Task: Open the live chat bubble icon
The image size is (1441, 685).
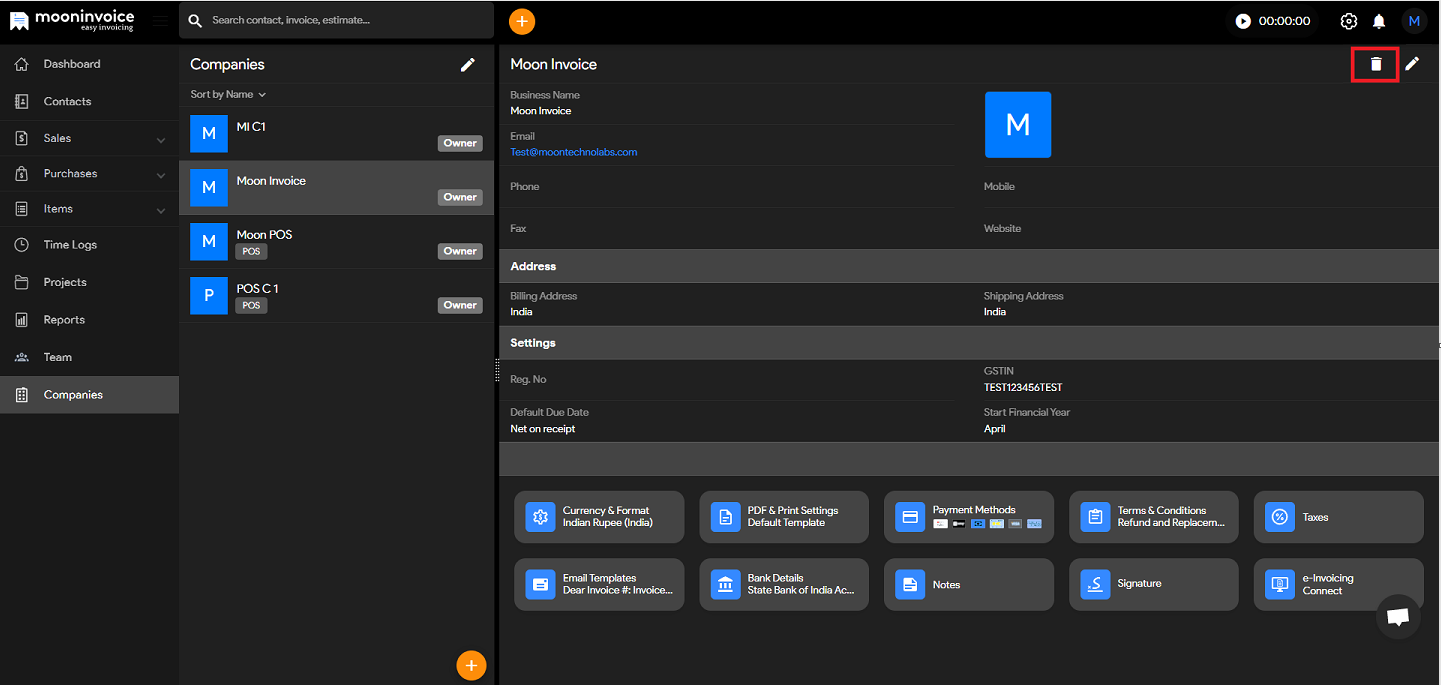Action: (1398, 616)
